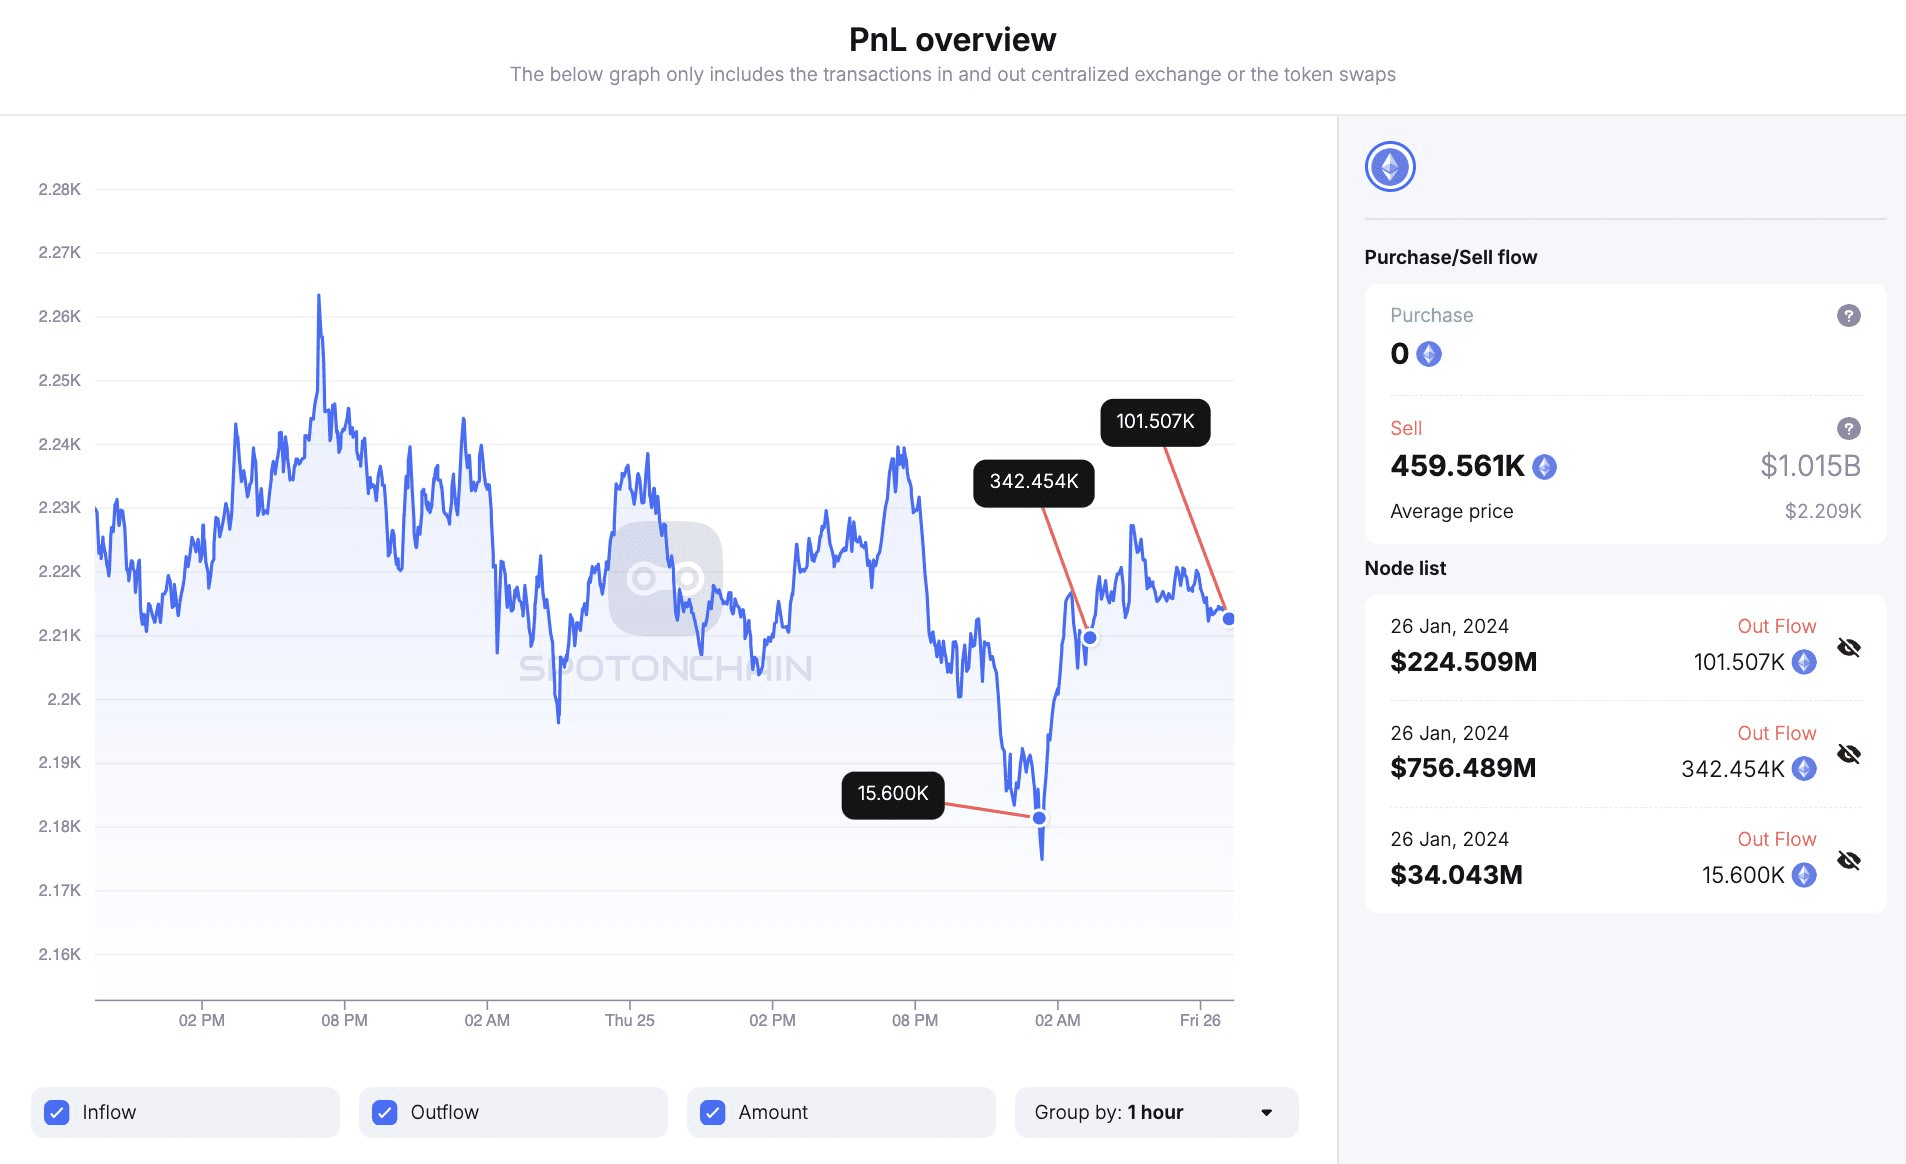Click the ETH icon beside Purchase 0
1906x1164 pixels.
(1429, 354)
